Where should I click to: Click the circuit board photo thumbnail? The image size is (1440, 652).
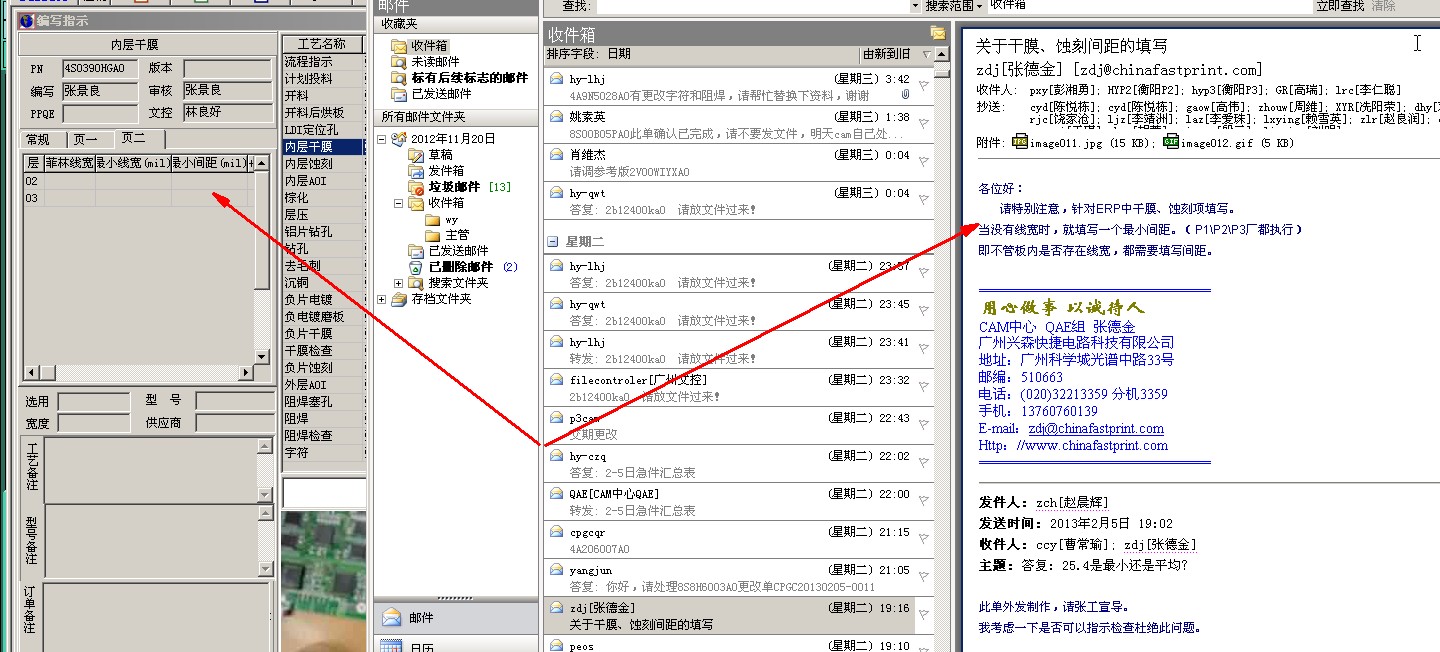pyautogui.click(x=323, y=581)
